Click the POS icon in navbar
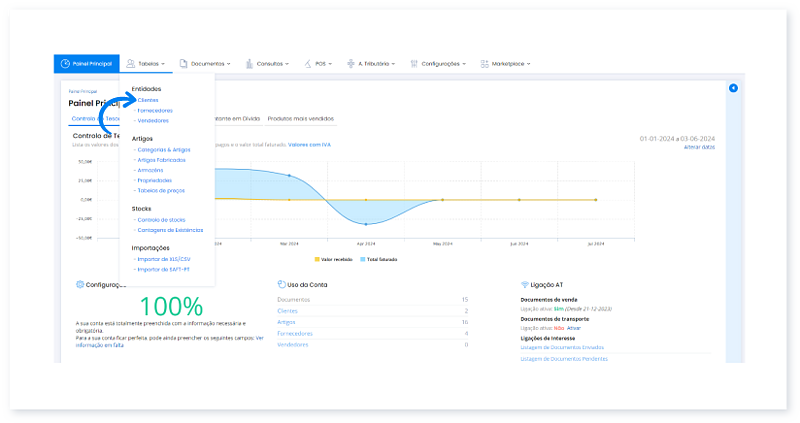The width and height of the screenshot is (800, 423). click(x=308, y=63)
